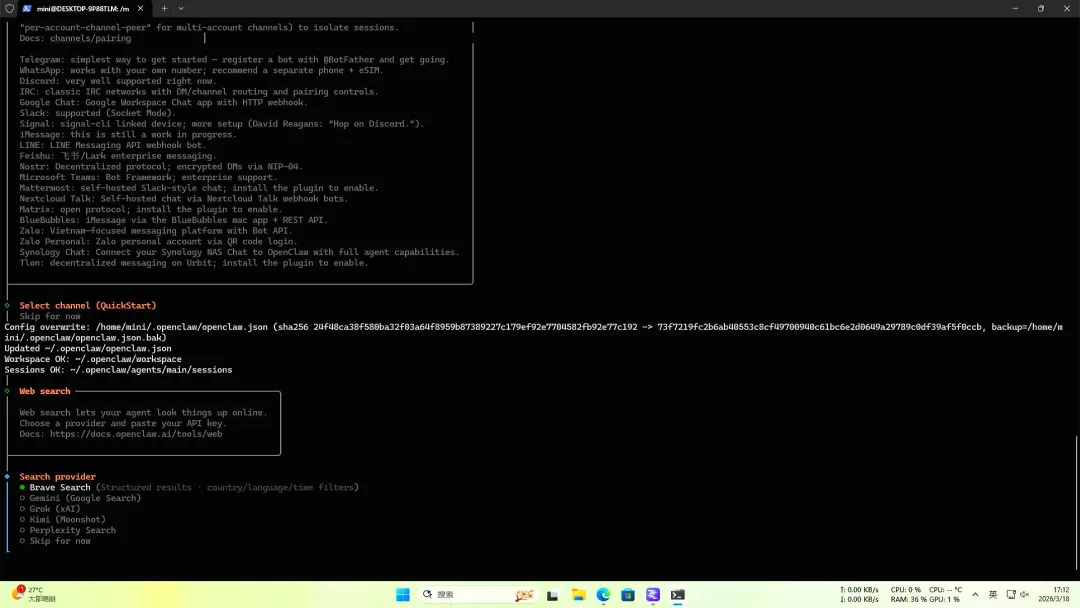This screenshot has height=608, width=1080.
Task: Close the mini@DESKTOP terminal tab
Action: pos(141,8)
